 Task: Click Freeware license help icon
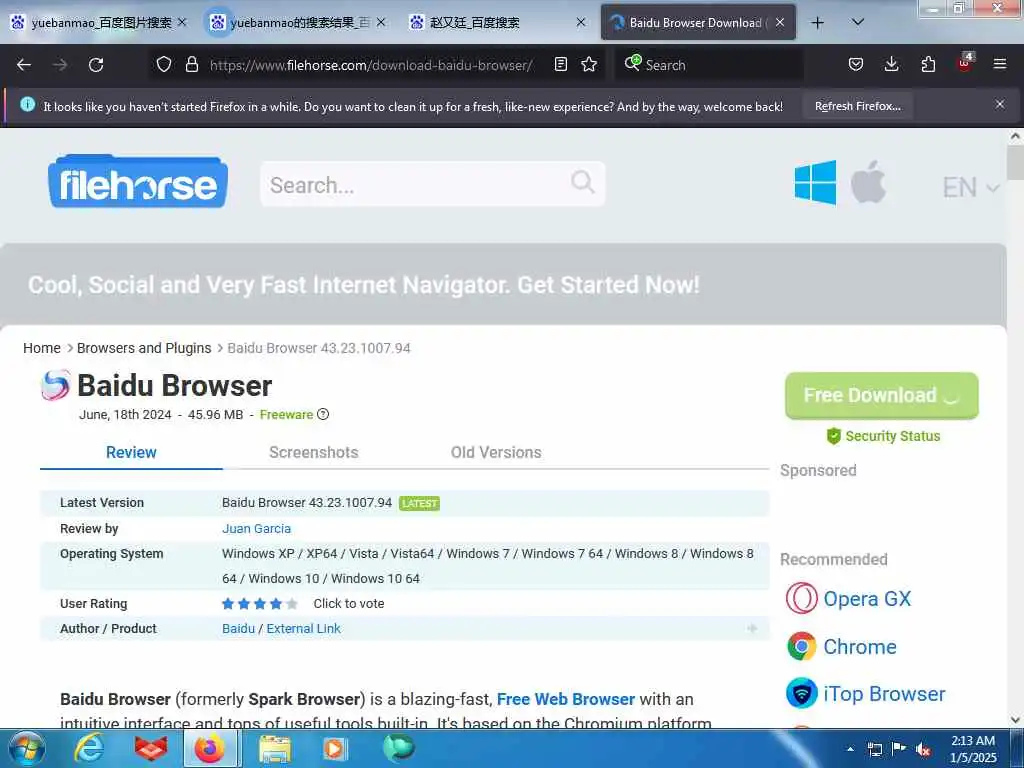323,415
